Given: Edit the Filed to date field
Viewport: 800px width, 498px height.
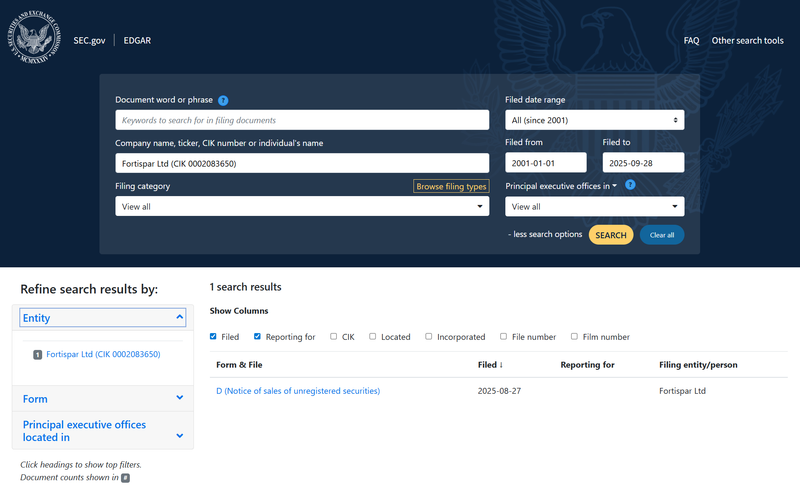Looking at the screenshot, I should tap(643, 163).
